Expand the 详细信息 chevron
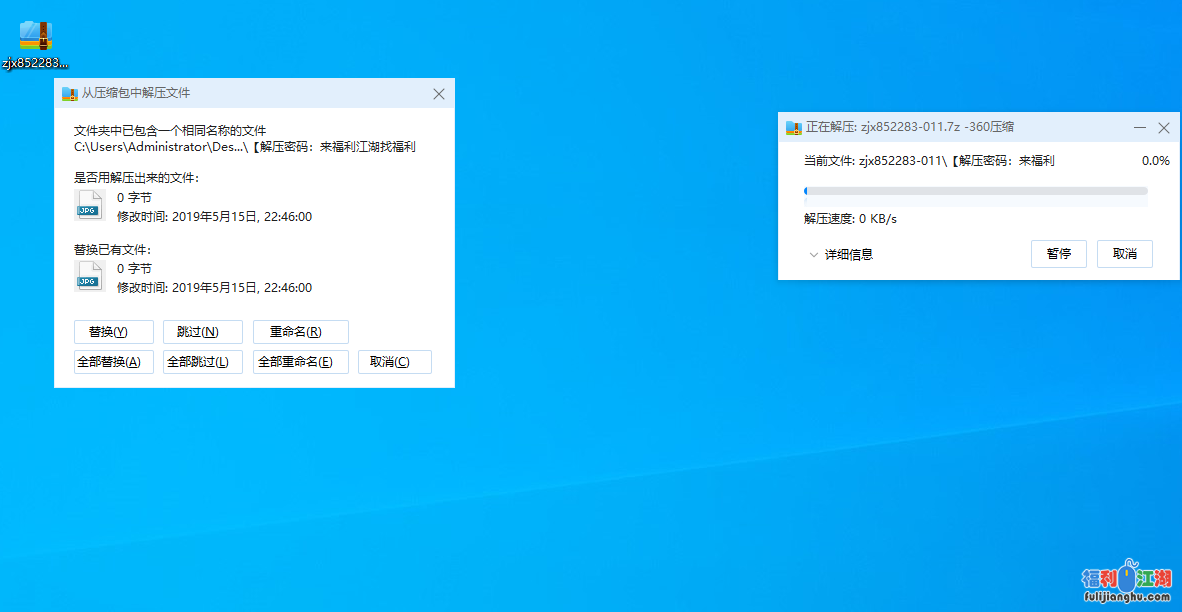The image size is (1182, 612). 814,255
